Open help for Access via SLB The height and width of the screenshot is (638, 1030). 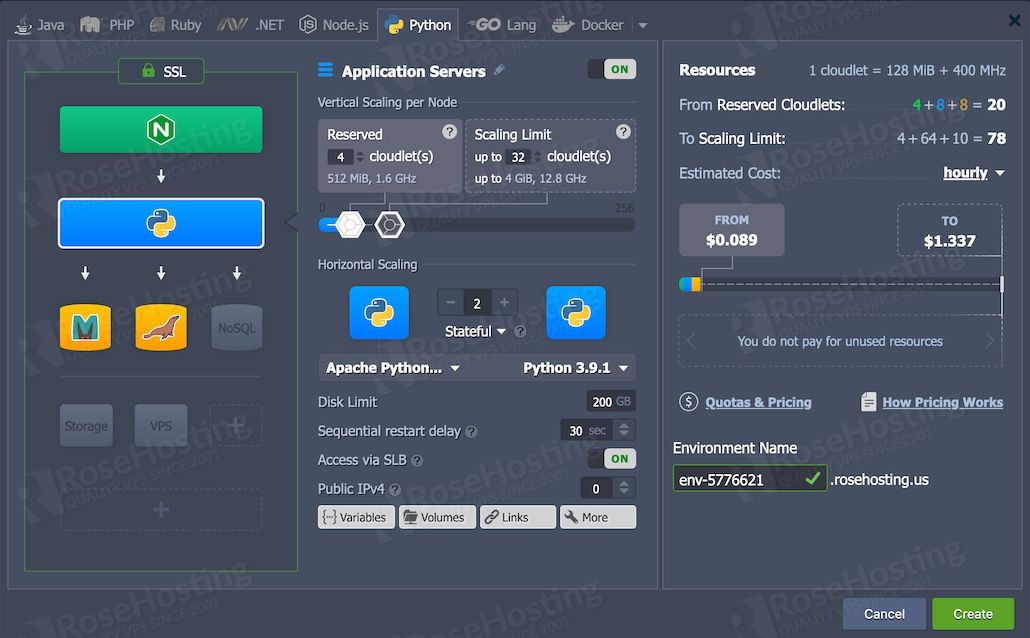[417, 461]
